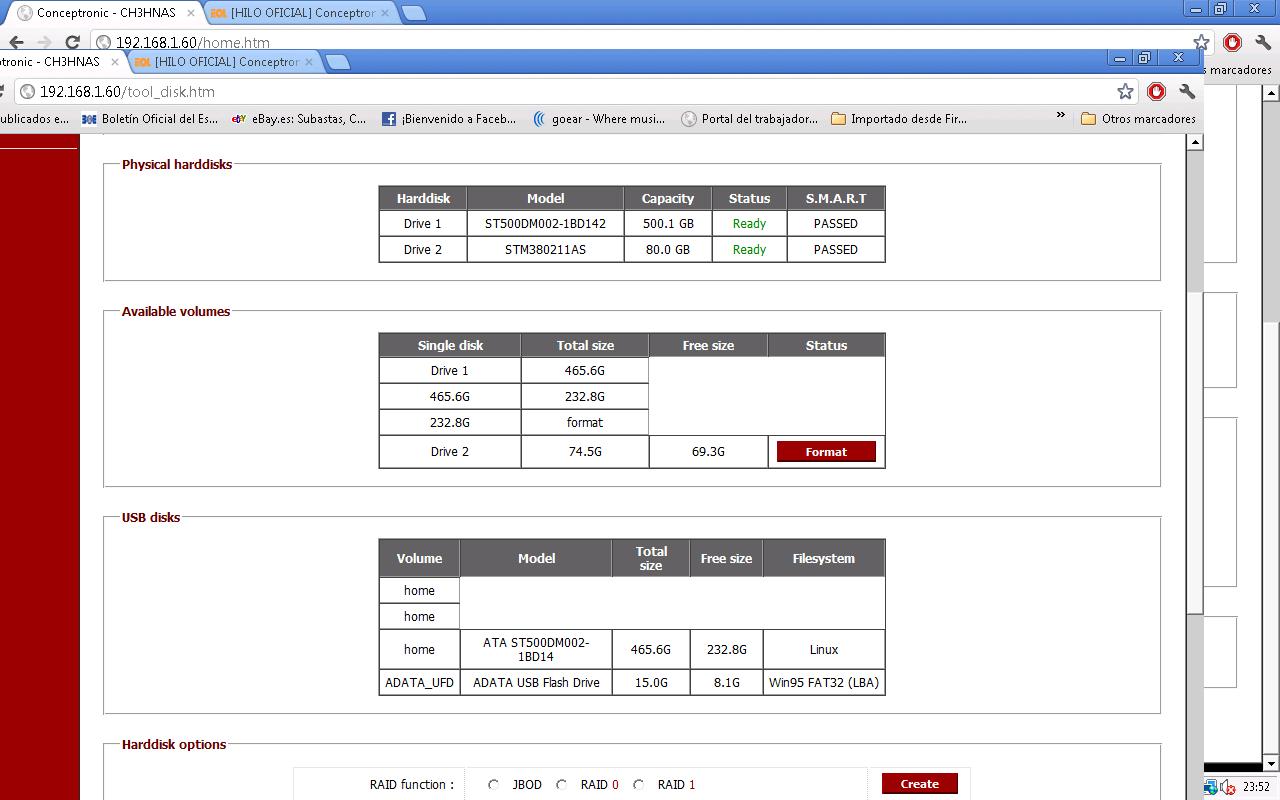
Task: Click the RAID function label
Action: coord(412,785)
